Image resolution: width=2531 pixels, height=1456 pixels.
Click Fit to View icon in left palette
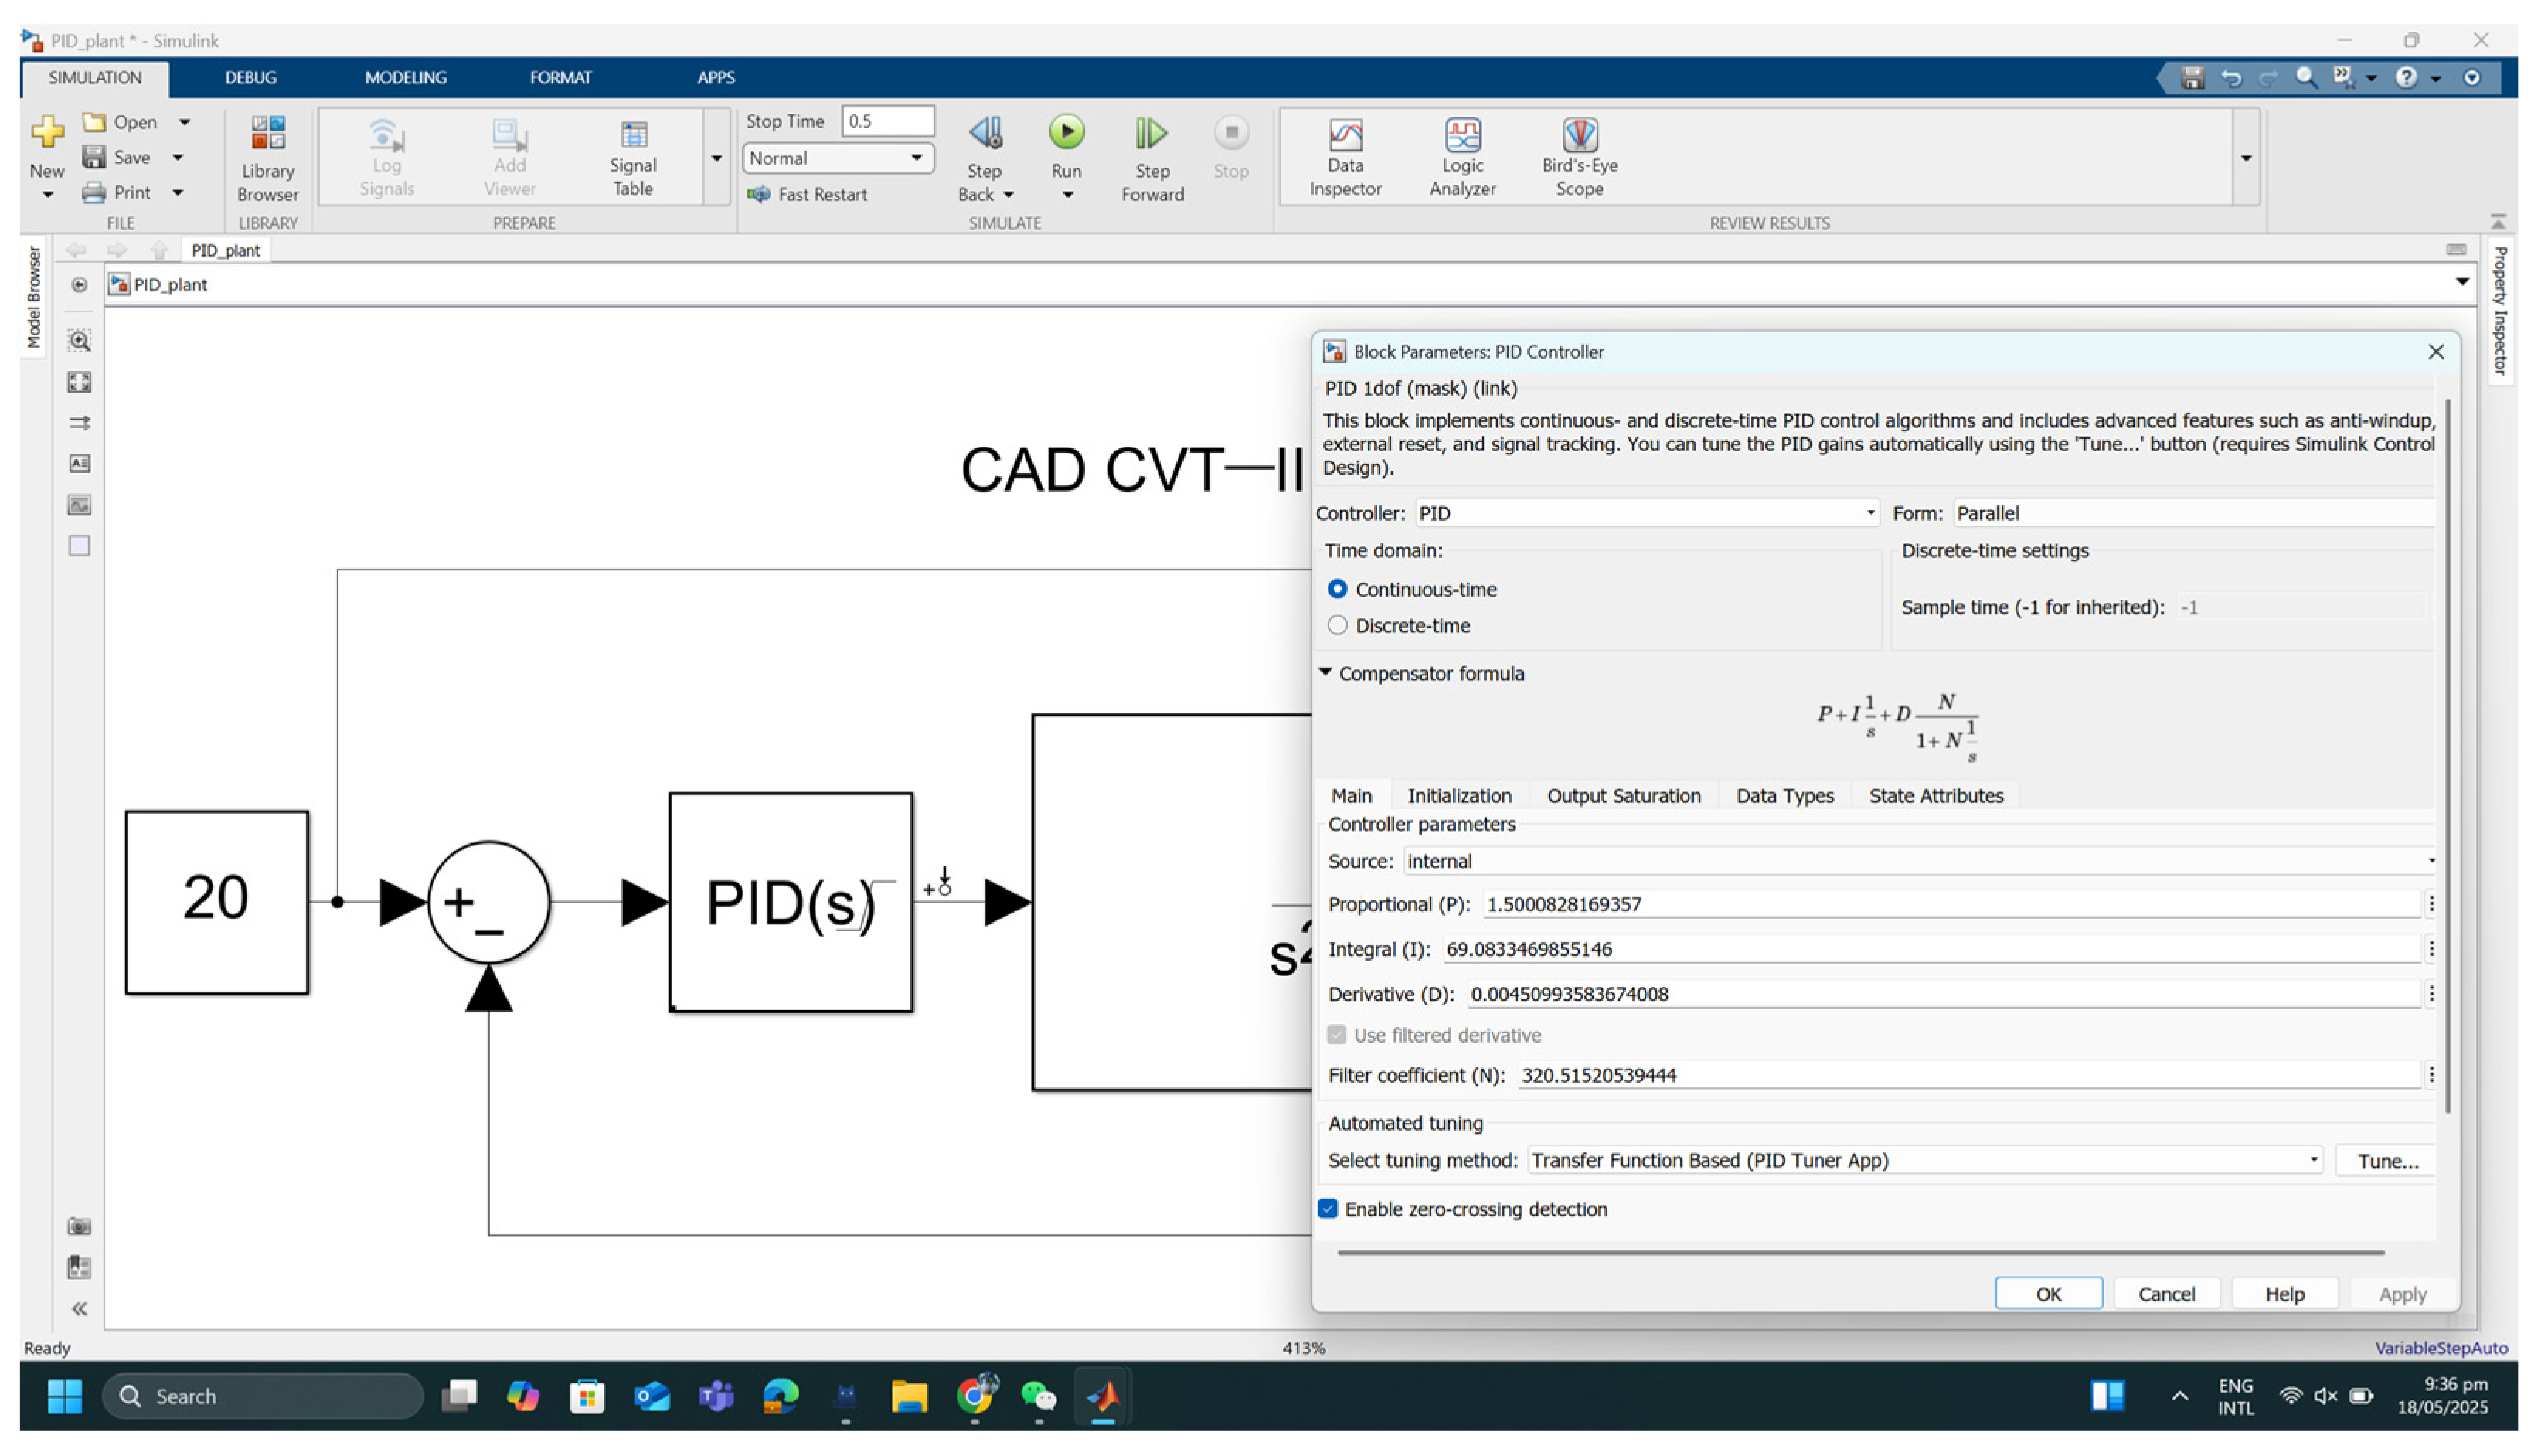click(79, 382)
